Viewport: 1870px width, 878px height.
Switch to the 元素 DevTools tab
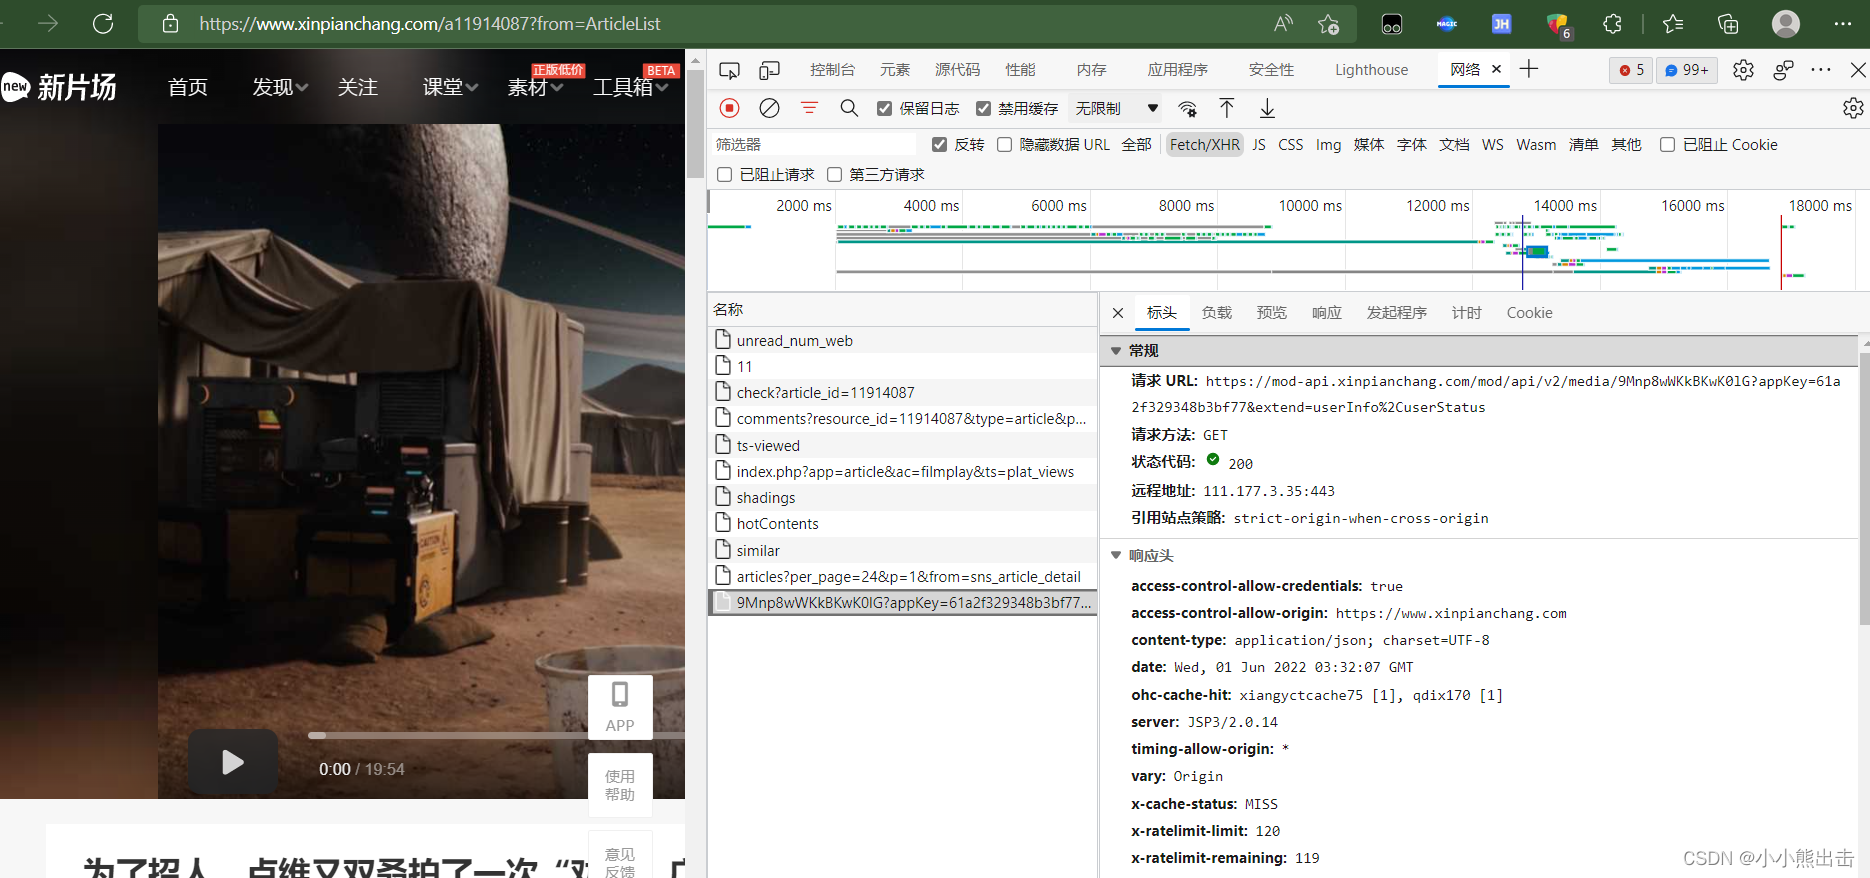click(x=895, y=70)
